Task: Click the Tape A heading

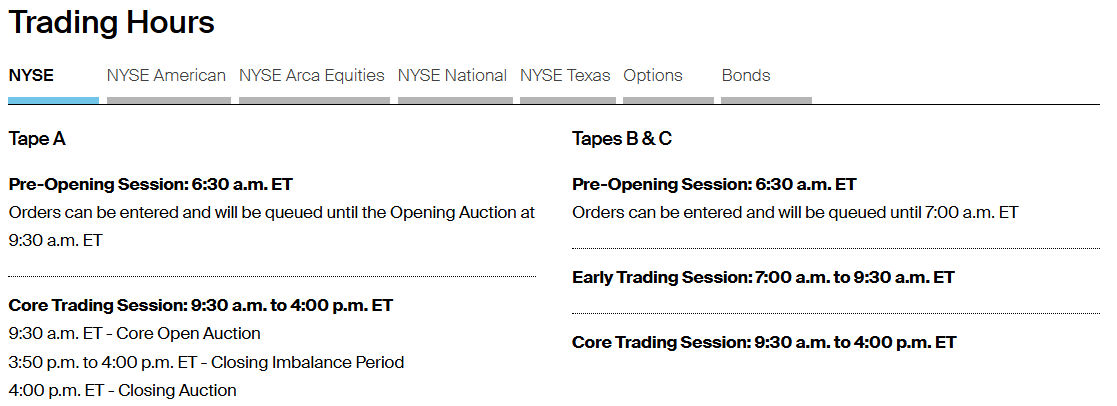Action: (37, 139)
